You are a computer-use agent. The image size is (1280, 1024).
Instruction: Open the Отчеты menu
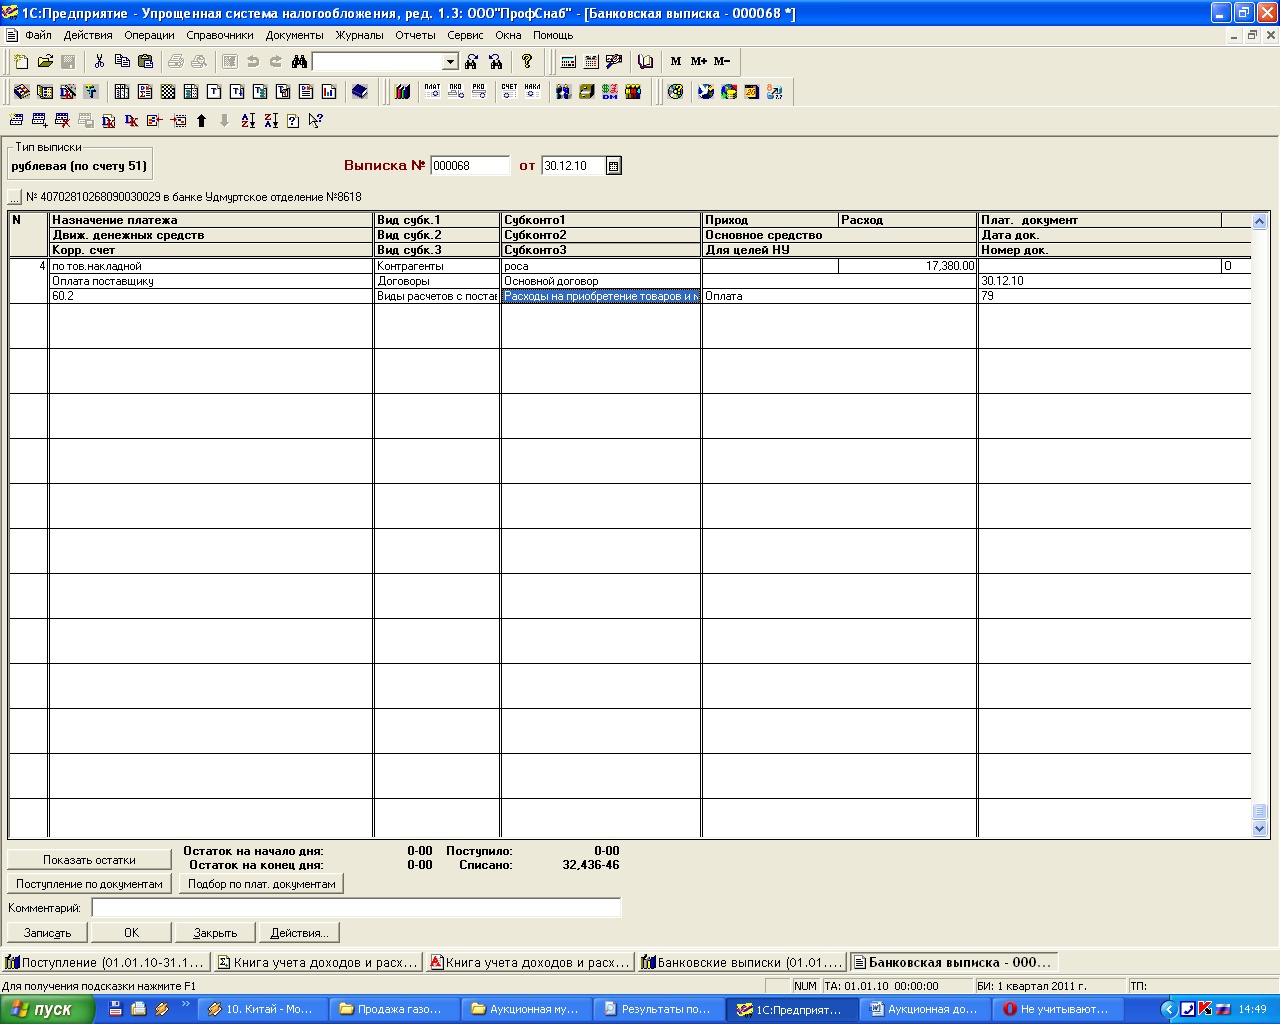415,35
